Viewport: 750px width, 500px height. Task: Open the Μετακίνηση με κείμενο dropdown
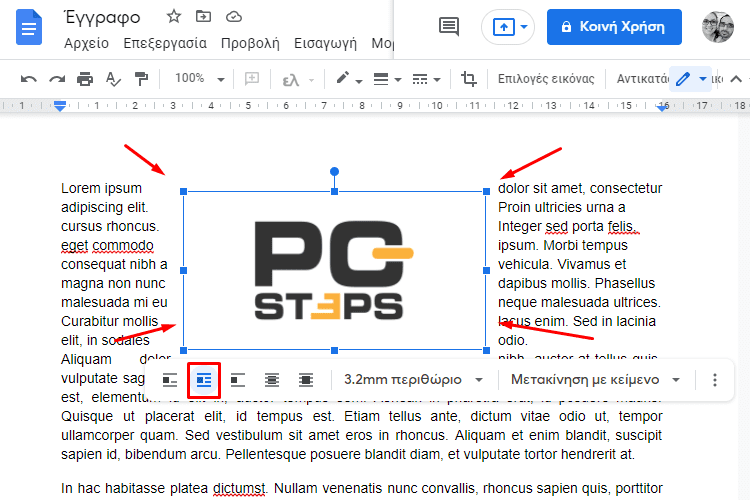coord(596,380)
